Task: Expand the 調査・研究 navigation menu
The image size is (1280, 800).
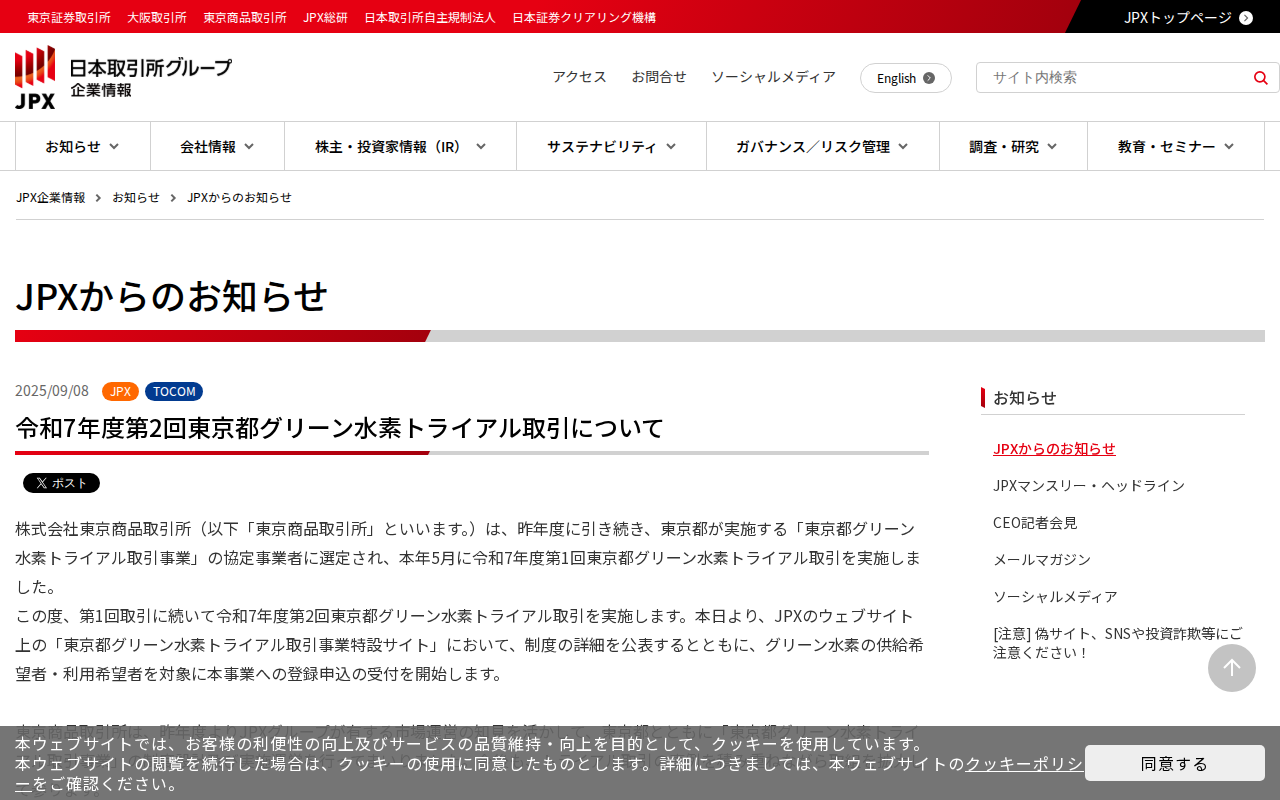Action: click(1013, 146)
